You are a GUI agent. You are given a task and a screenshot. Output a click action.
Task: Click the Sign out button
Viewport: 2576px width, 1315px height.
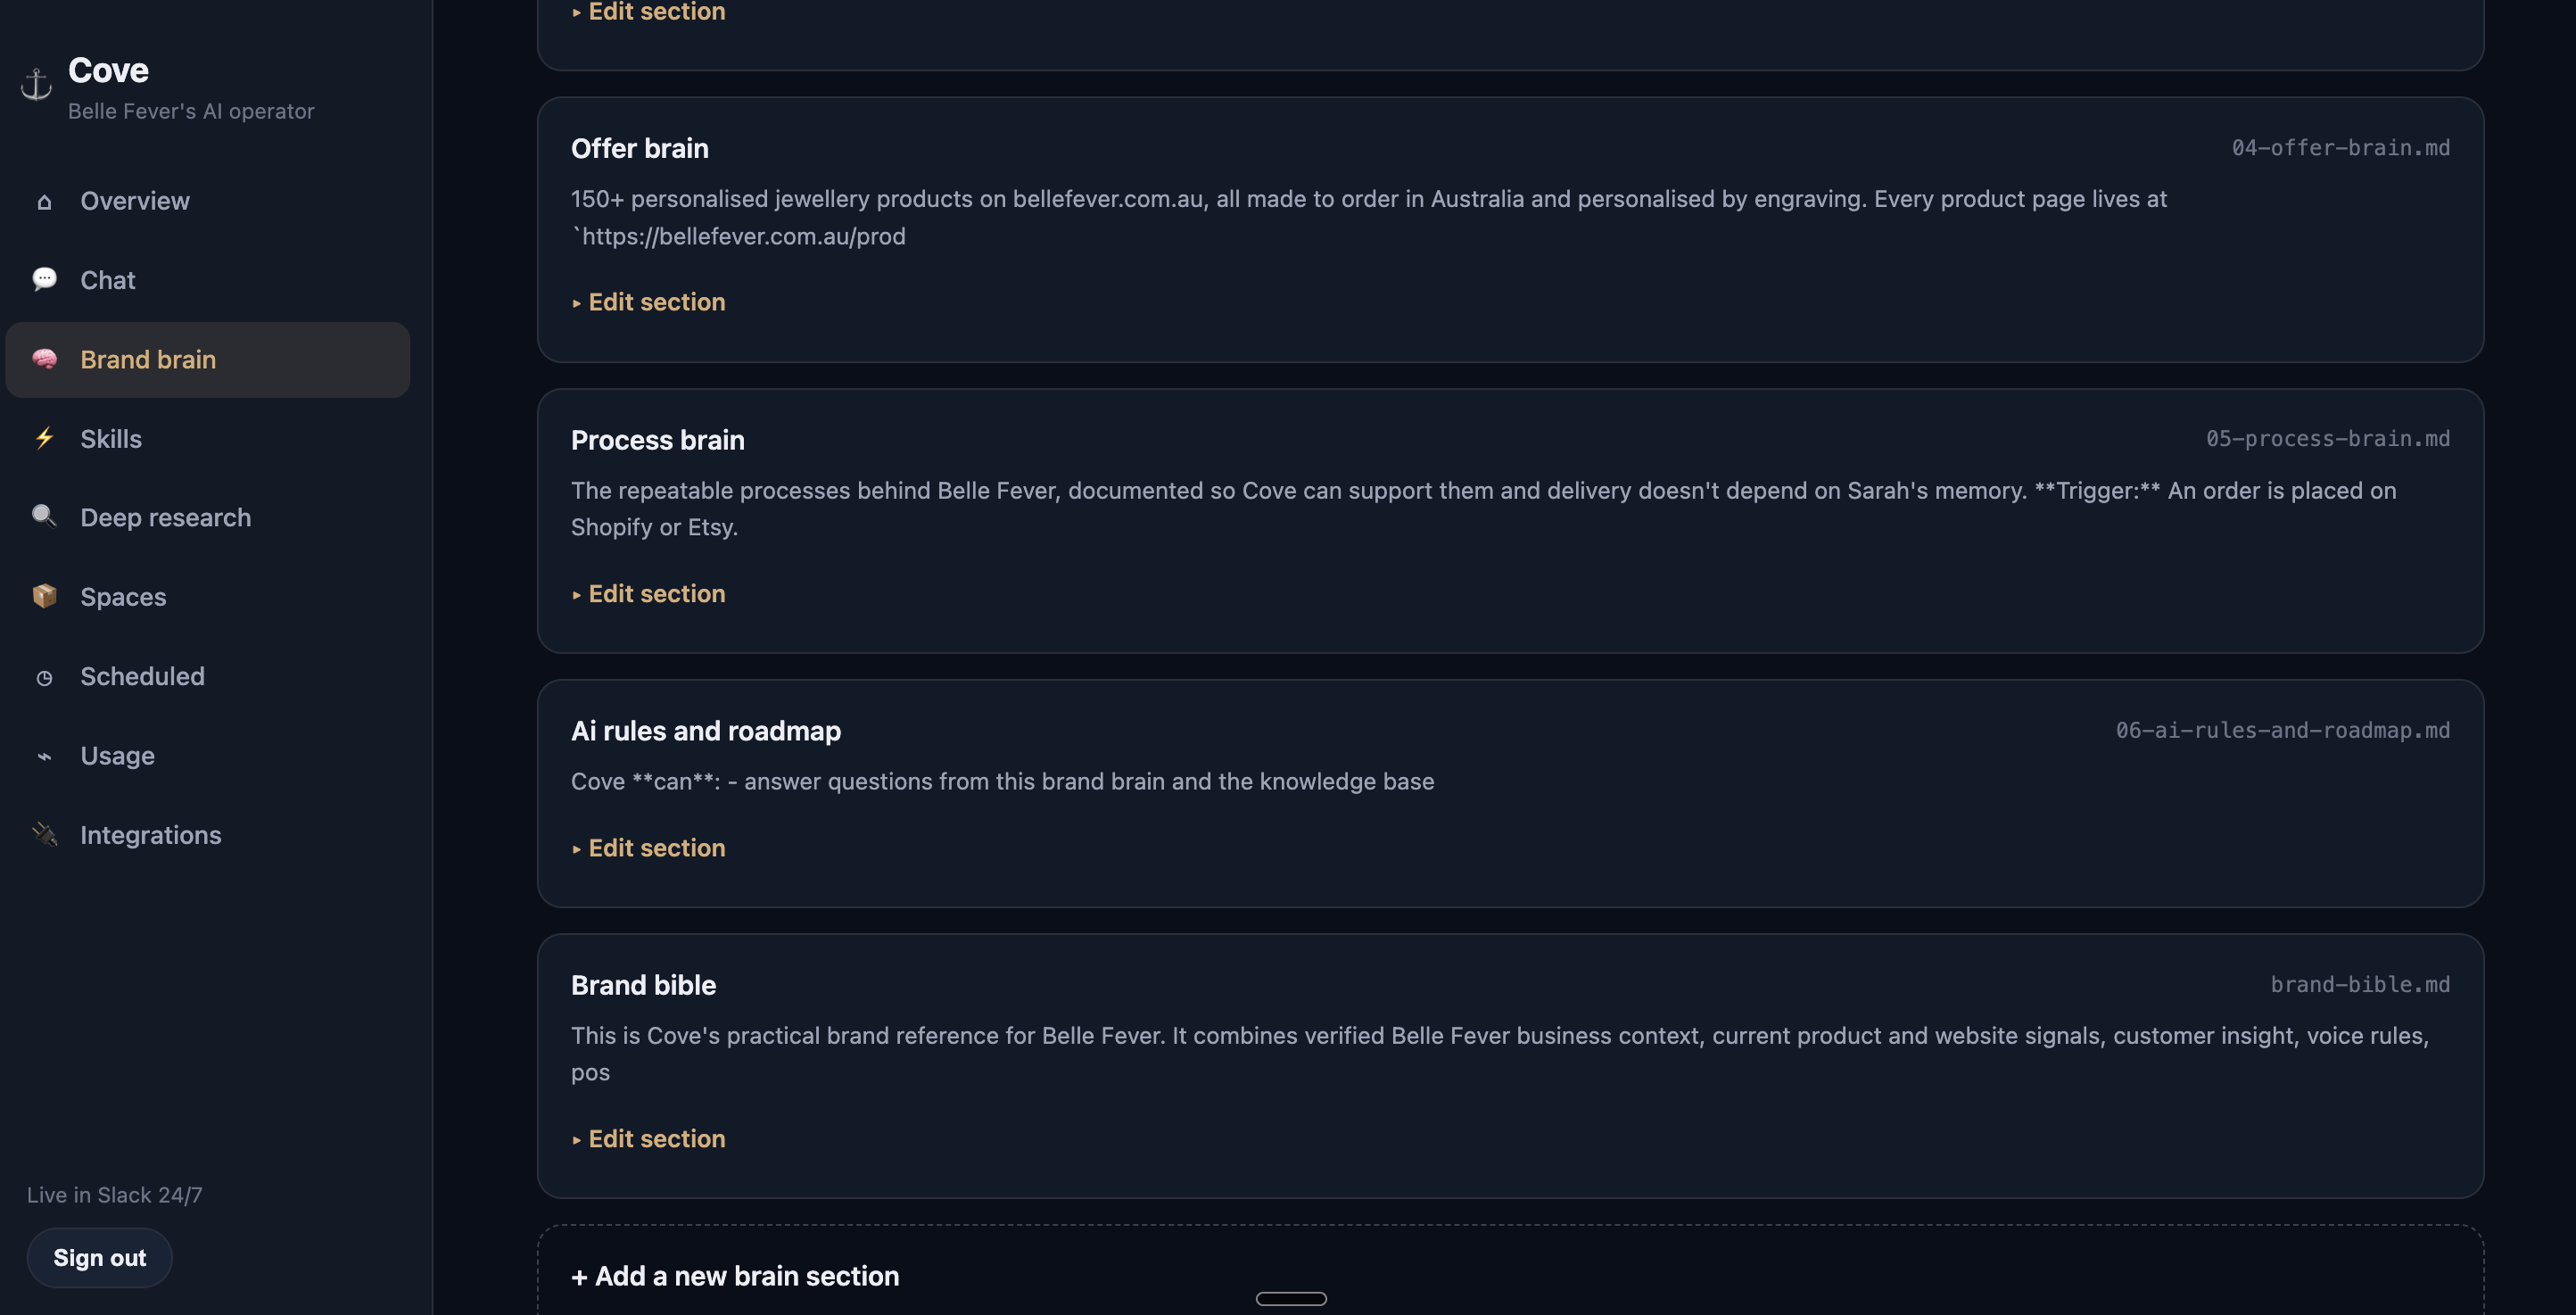click(x=100, y=1258)
